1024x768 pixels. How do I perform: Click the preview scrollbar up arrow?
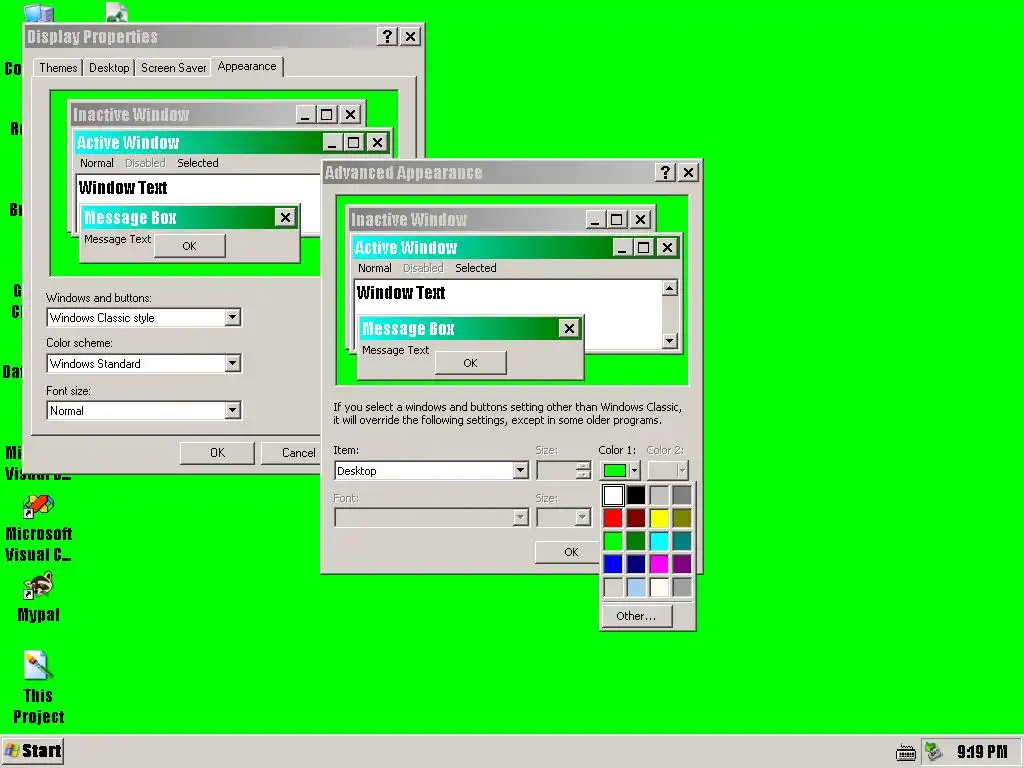point(669,288)
